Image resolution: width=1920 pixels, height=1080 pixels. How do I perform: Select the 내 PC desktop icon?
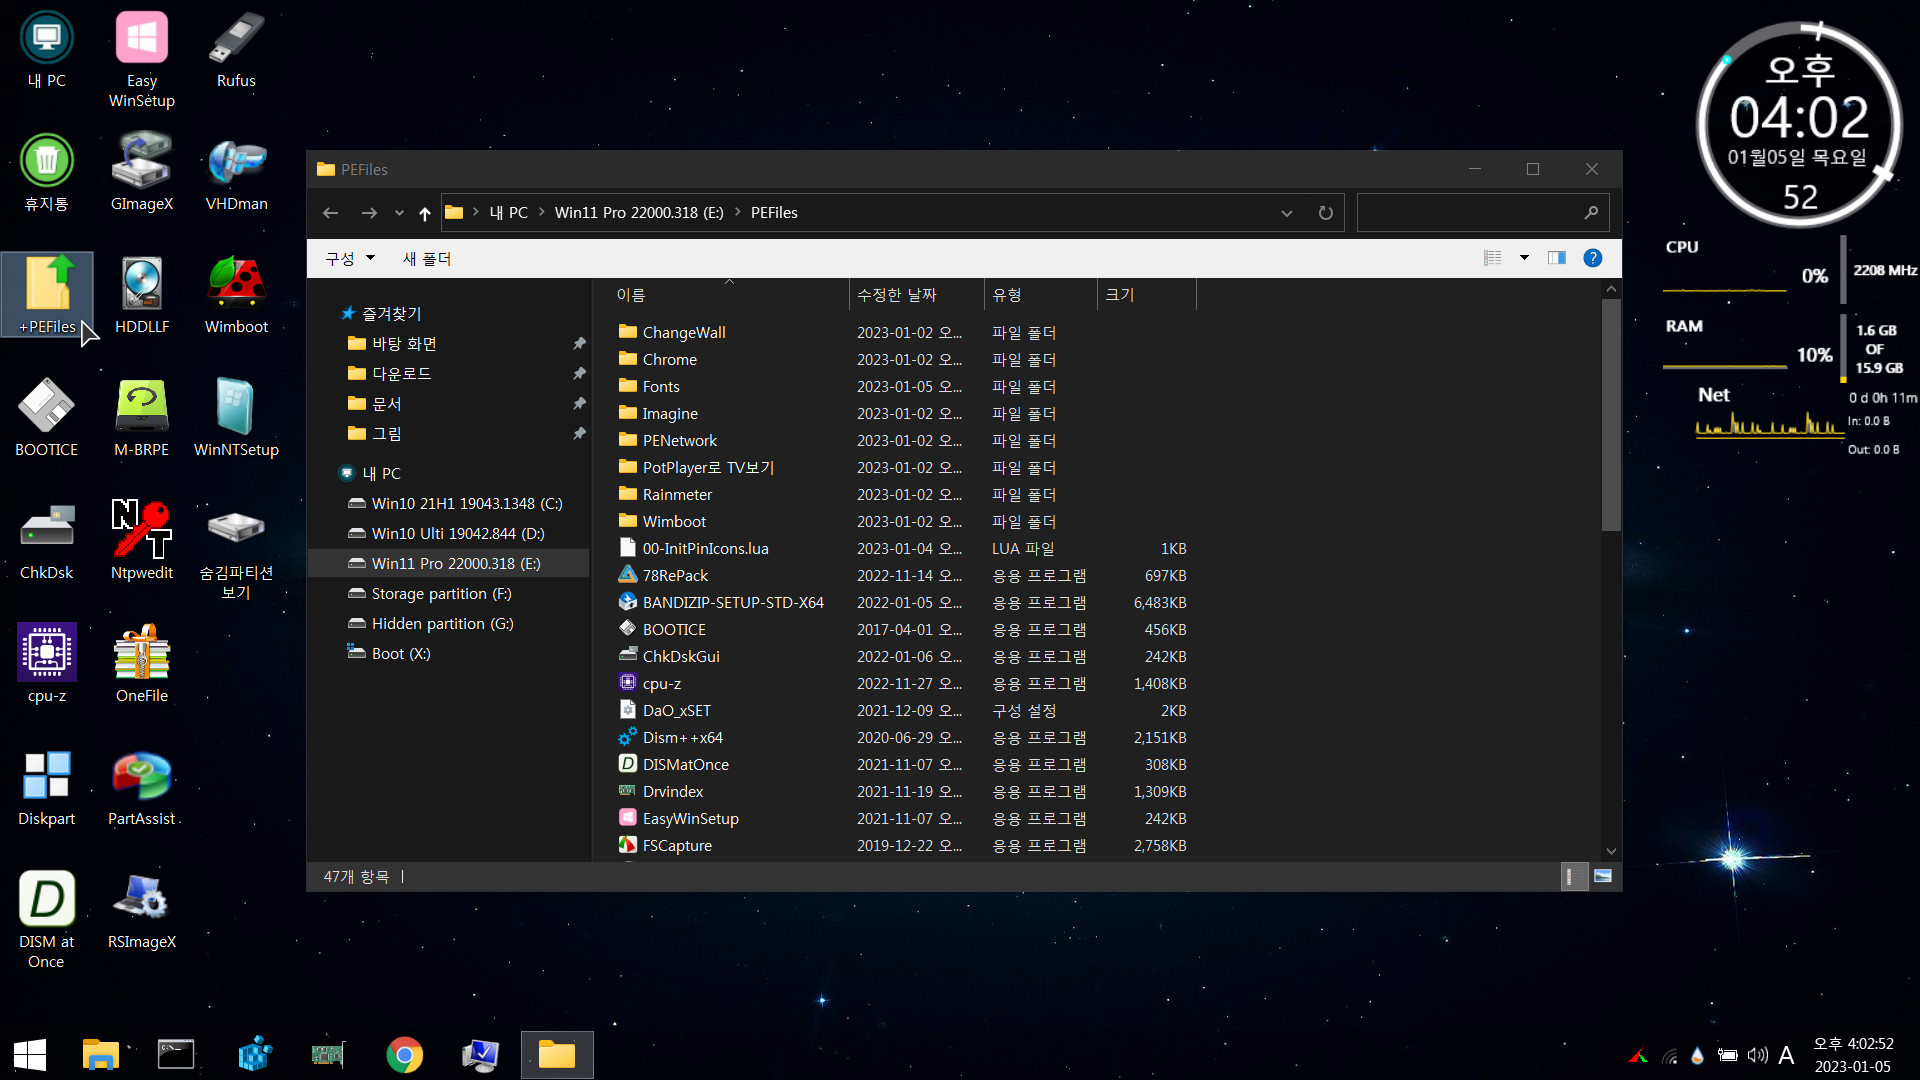(x=46, y=50)
